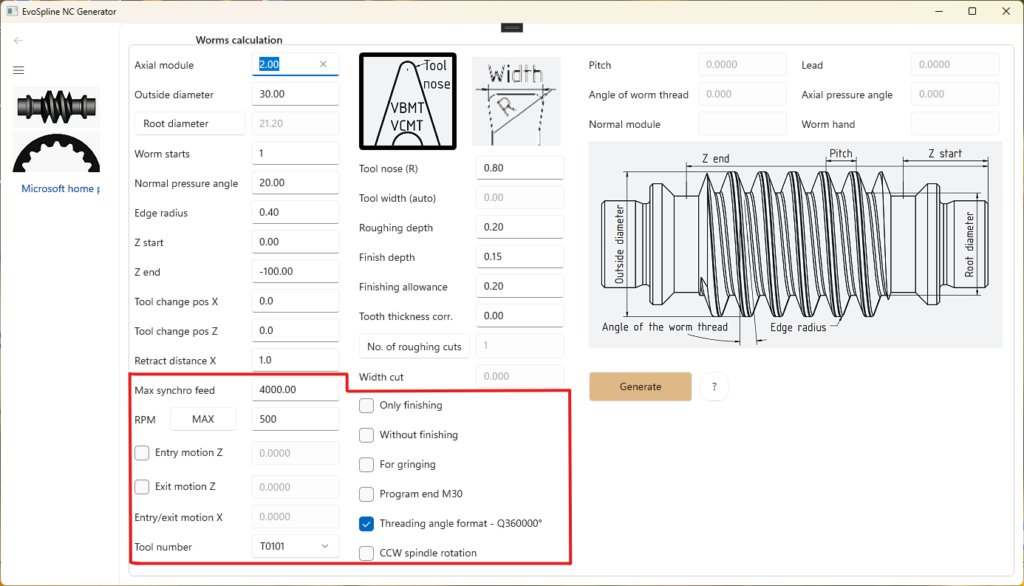Enable CCW spindle rotation checkbox
The height and width of the screenshot is (586, 1024).
[x=367, y=553]
